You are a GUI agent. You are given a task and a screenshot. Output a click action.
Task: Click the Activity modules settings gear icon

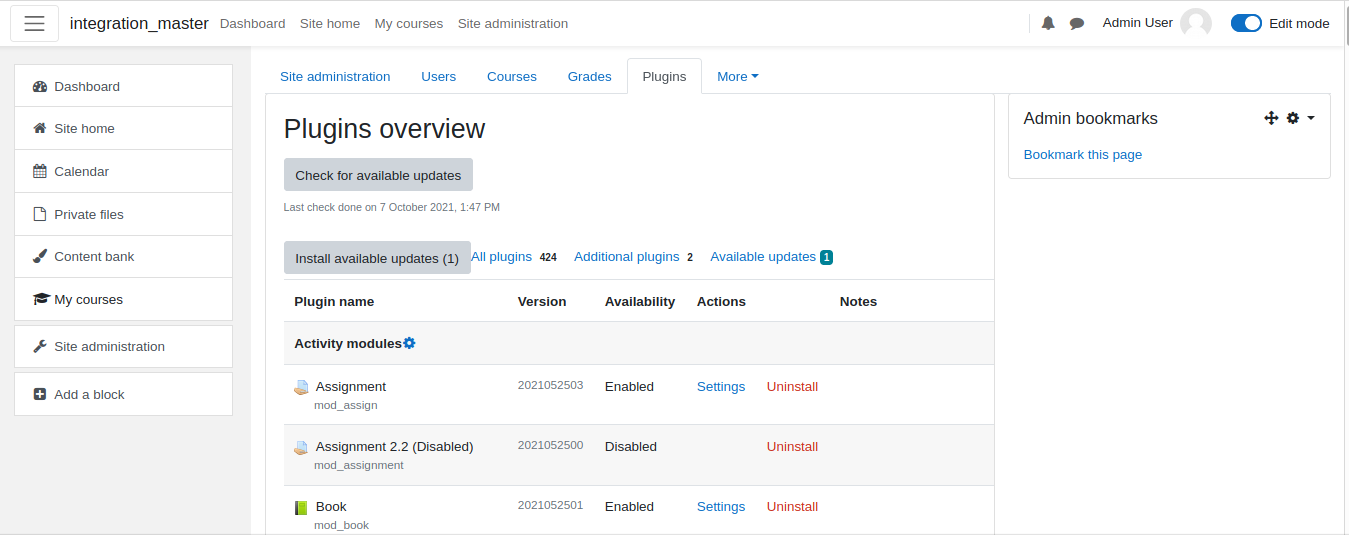pyautogui.click(x=409, y=343)
